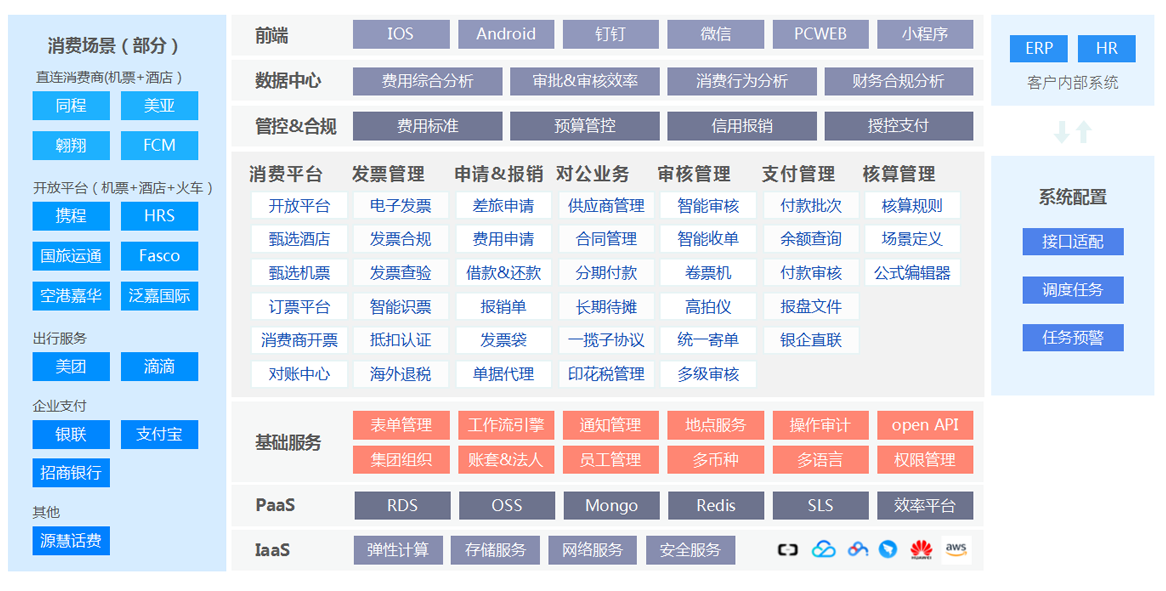Click the Redis PaaS box
1166x591 pixels.
tap(716, 506)
